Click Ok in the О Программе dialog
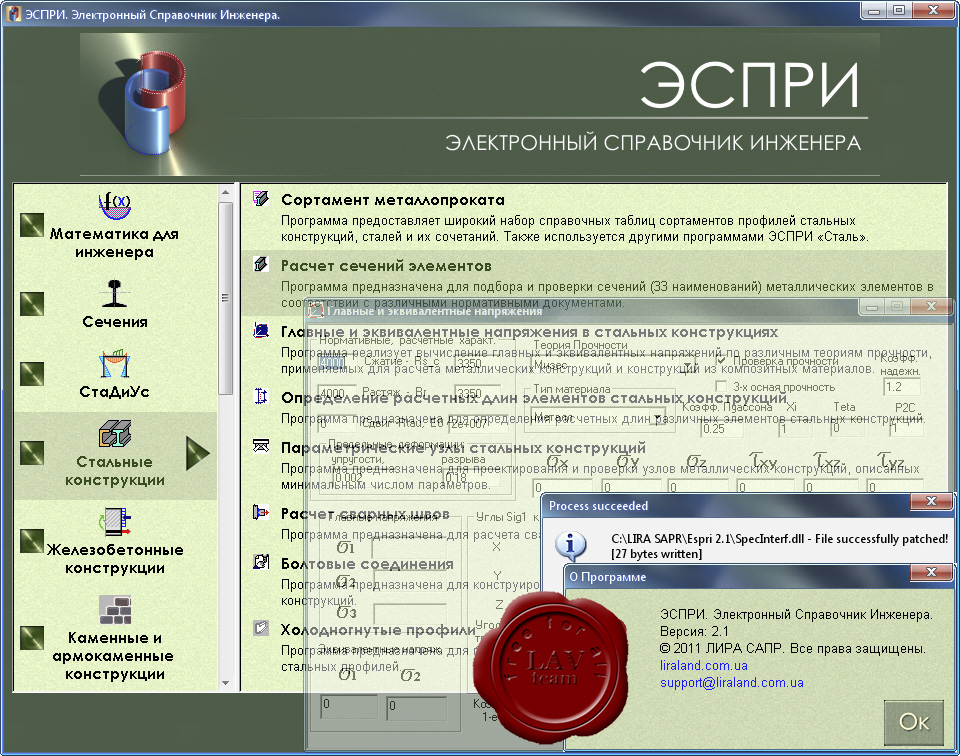960x756 pixels. (913, 722)
